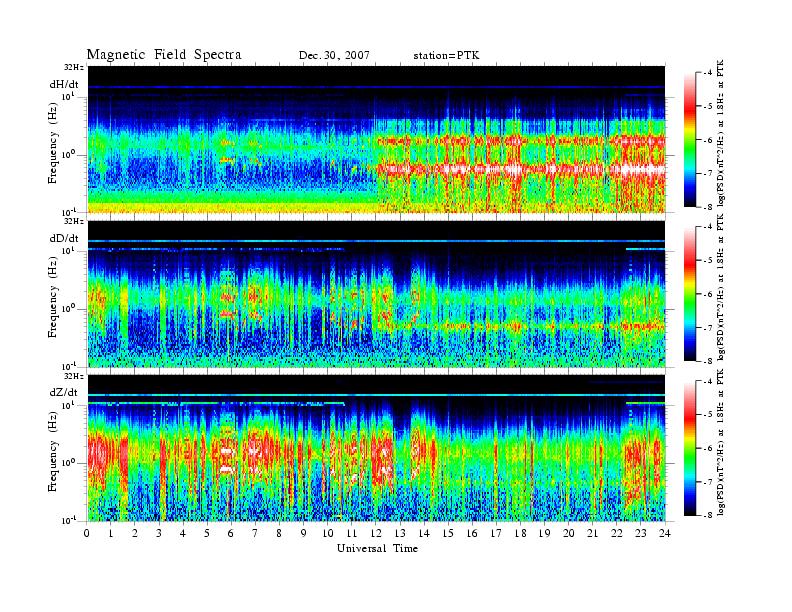Click the 10^-1 frequency tick on dZ/dt panel
792x612 pixels.
67,520
